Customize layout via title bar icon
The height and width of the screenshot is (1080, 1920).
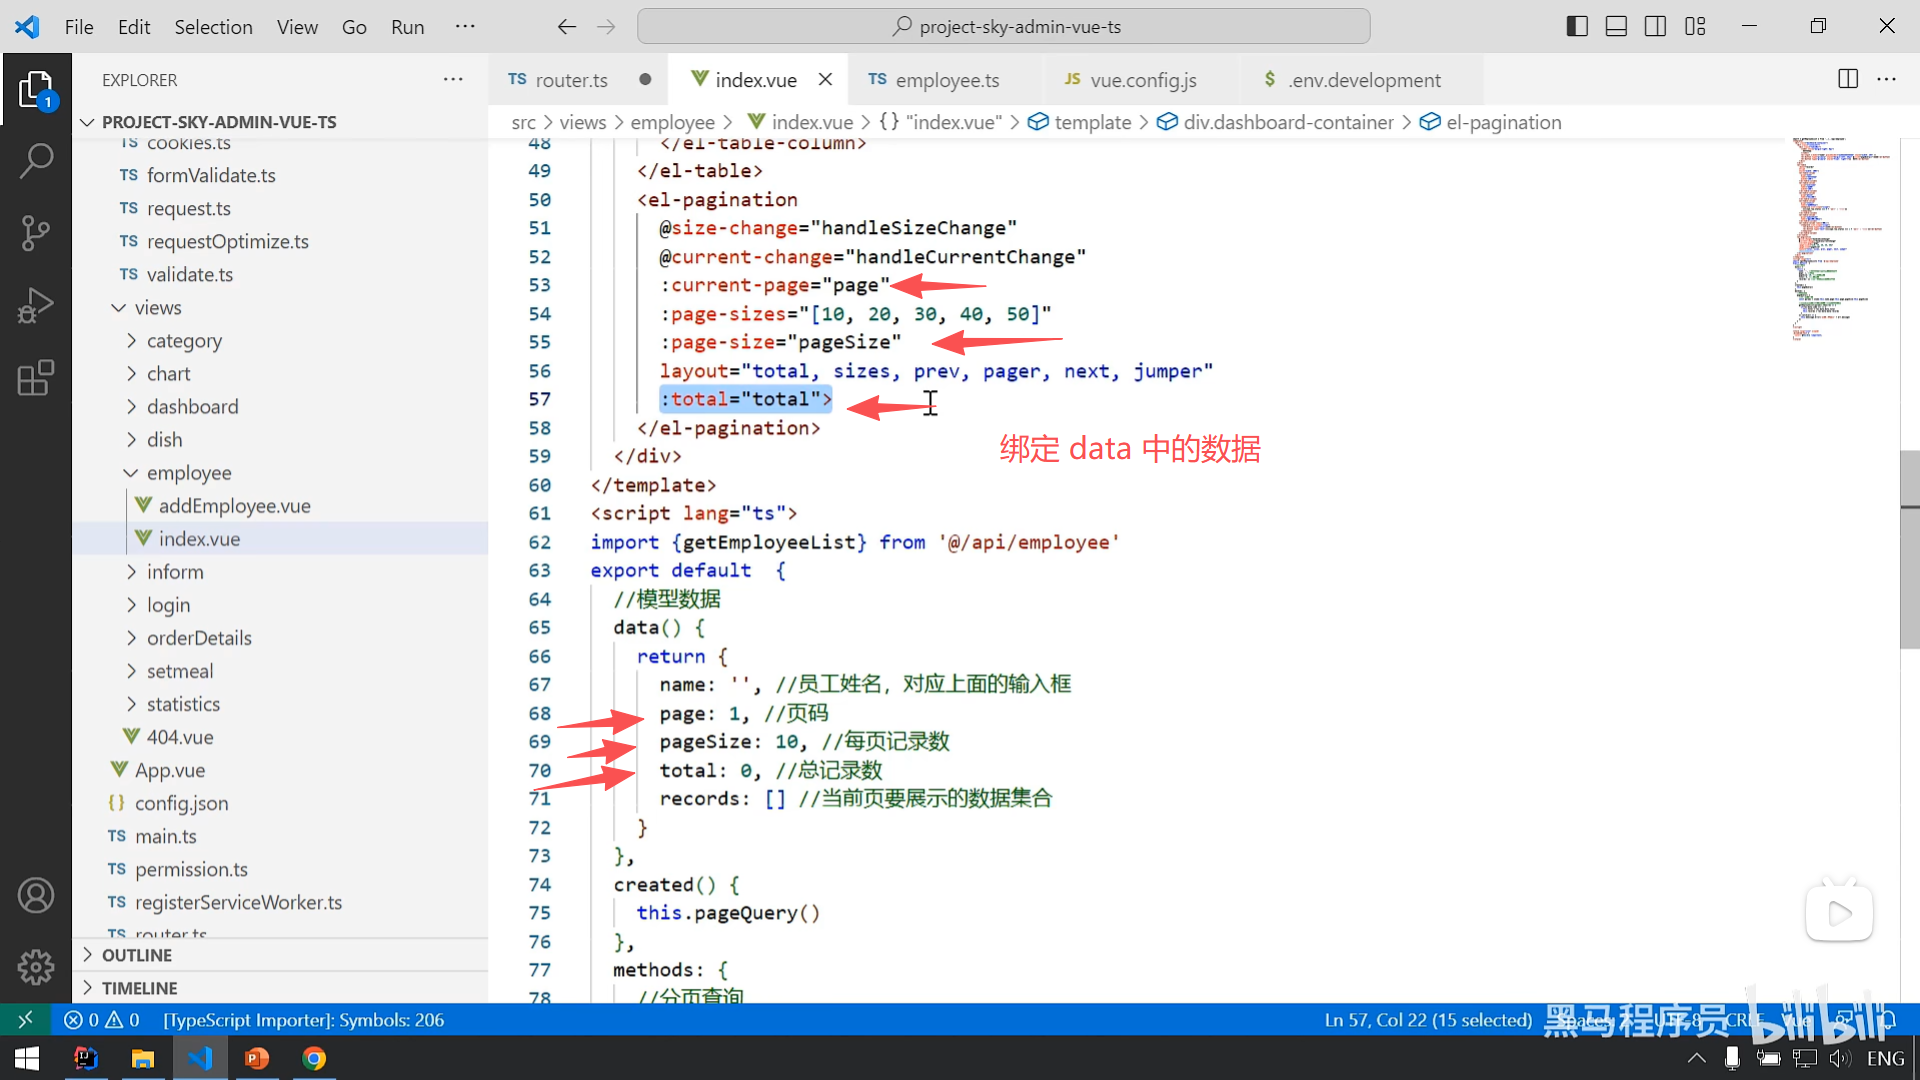coord(1695,27)
